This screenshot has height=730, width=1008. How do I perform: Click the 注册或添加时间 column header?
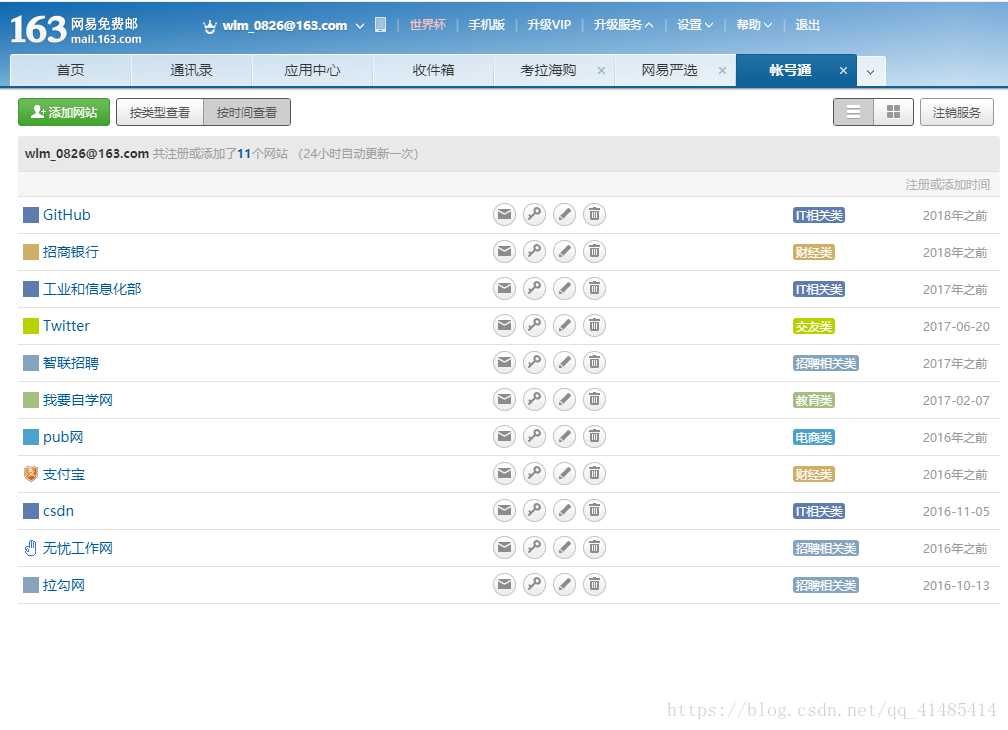948,184
